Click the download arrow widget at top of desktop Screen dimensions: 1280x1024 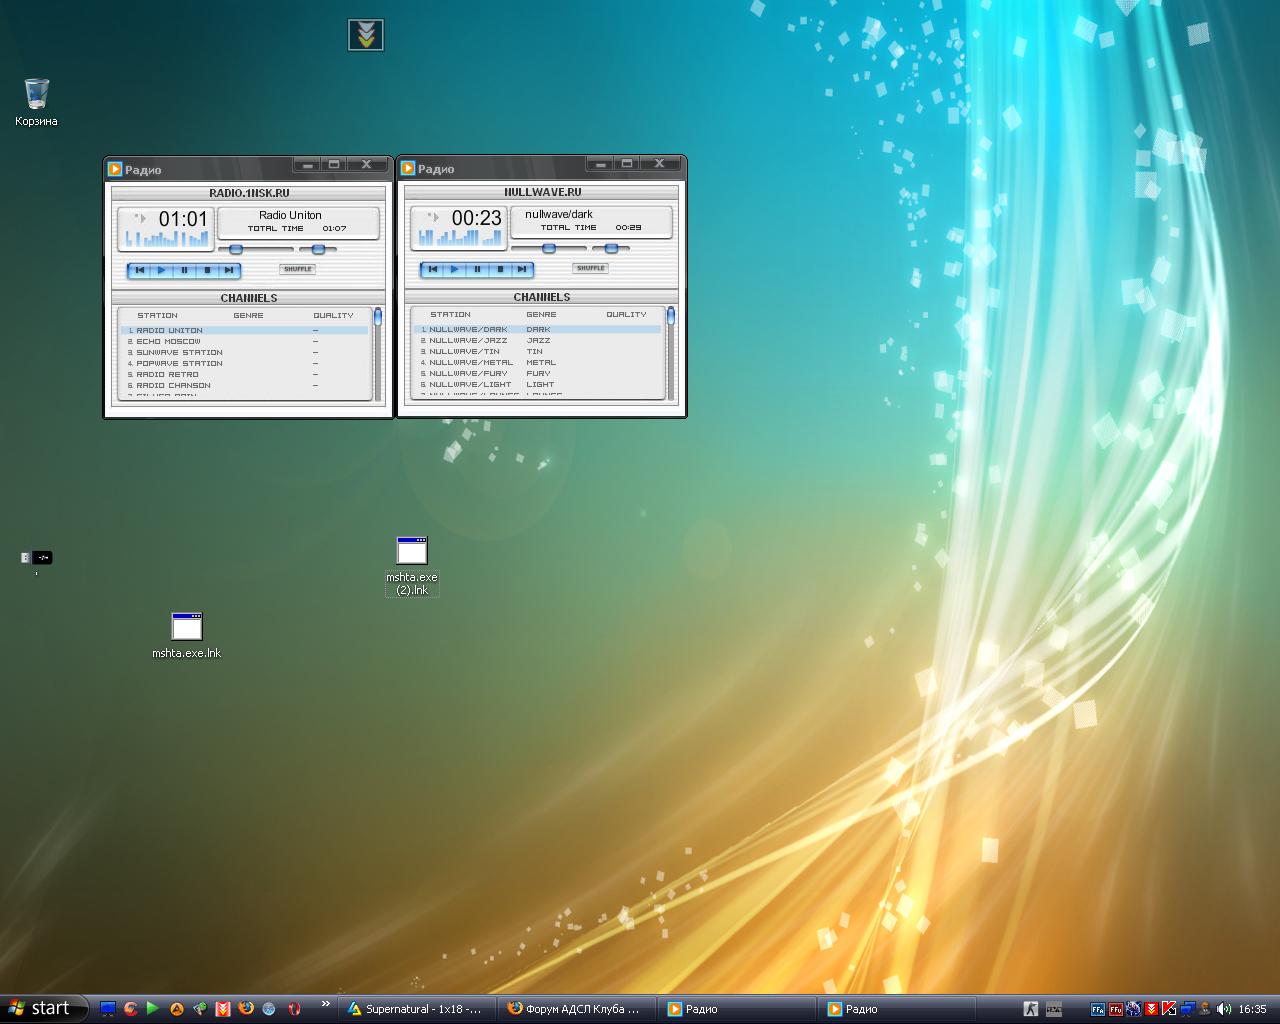coord(366,35)
